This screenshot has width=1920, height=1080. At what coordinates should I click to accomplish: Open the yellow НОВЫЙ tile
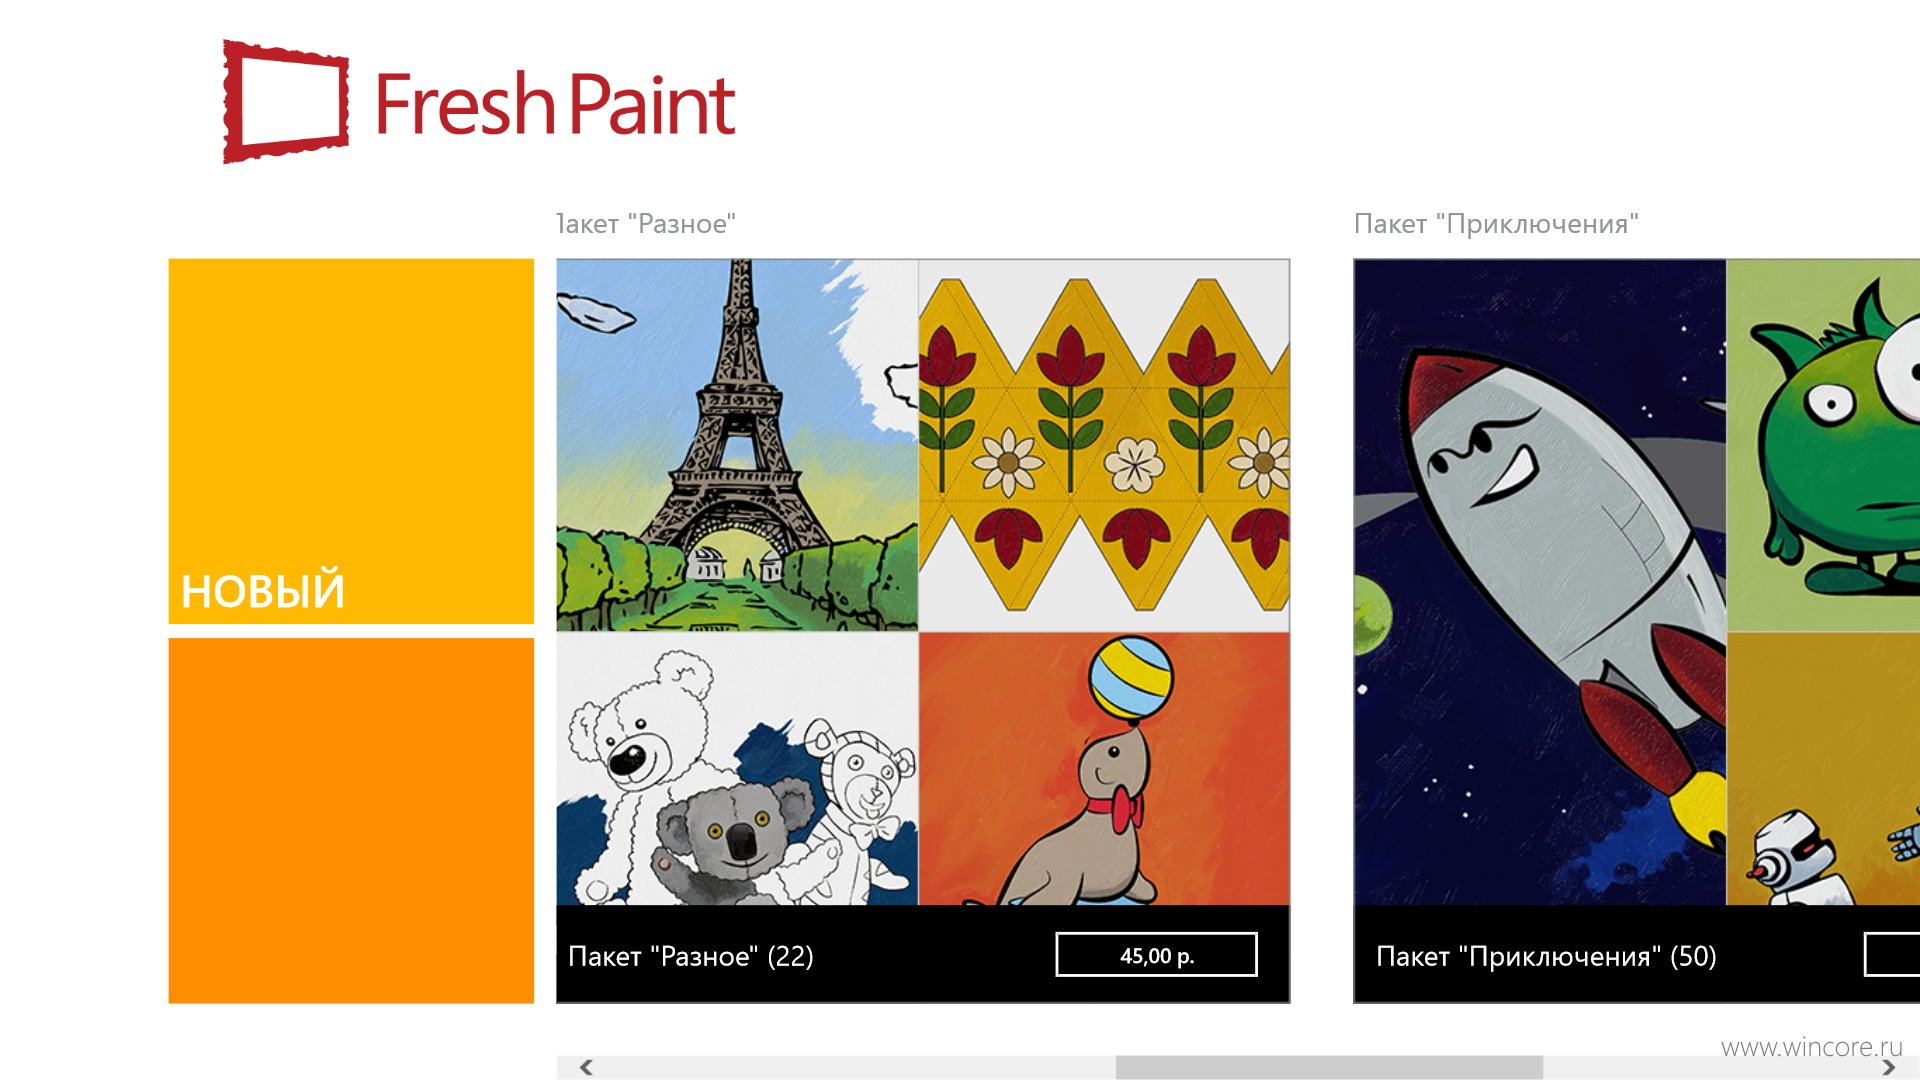tap(351, 441)
